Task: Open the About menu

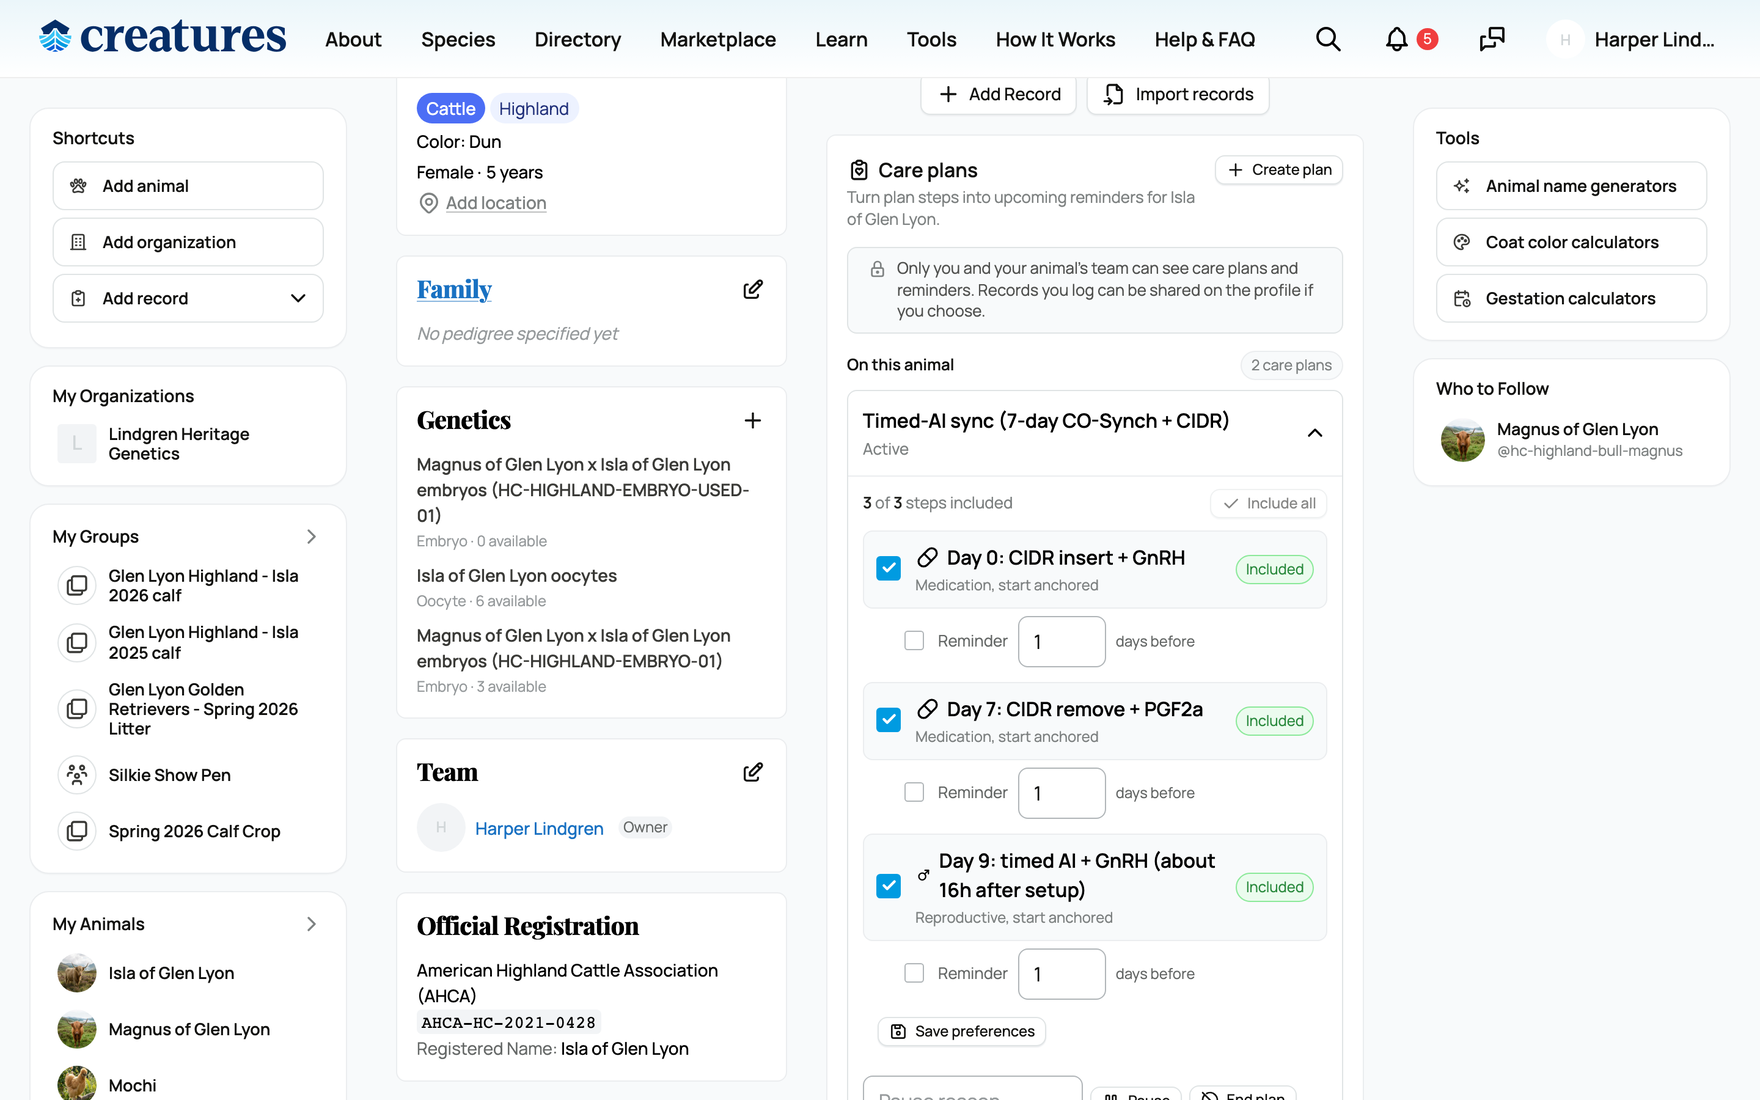Action: coord(353,39)
